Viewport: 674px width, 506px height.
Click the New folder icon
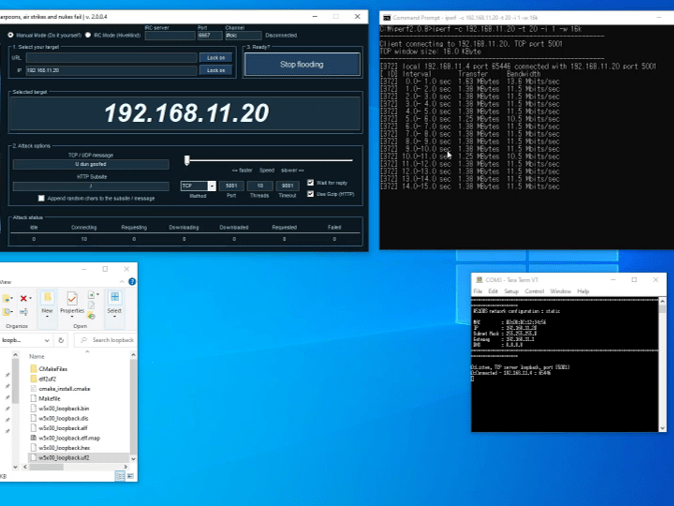coord(47,298)
